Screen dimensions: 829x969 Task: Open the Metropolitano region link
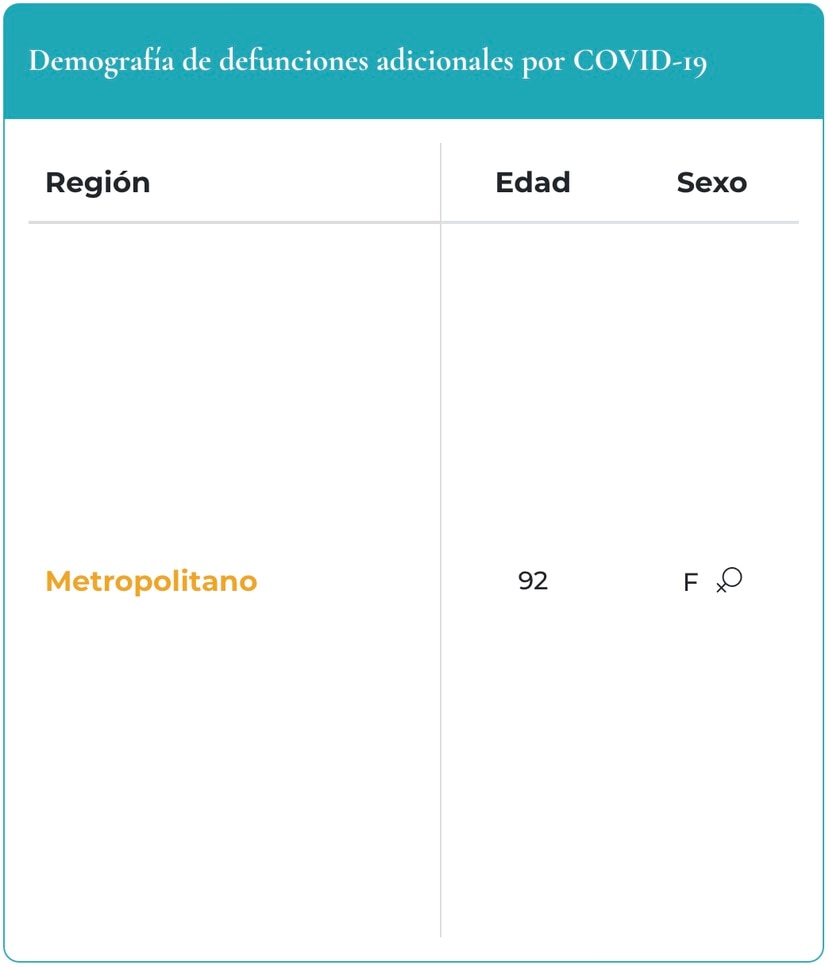click(151, 582)
